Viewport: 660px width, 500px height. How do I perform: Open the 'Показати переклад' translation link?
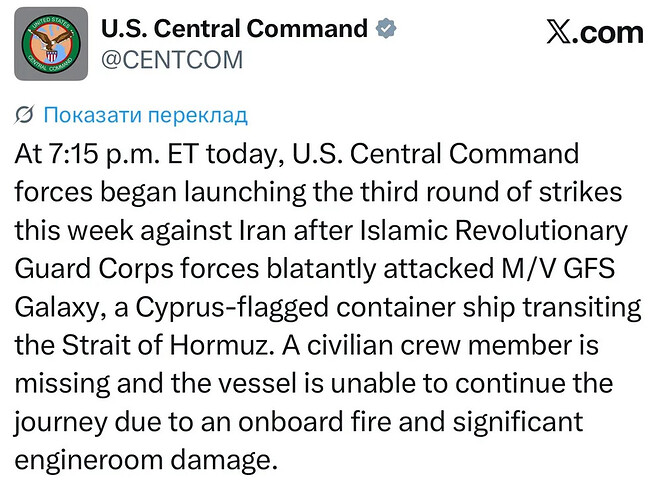click(146, 115)
